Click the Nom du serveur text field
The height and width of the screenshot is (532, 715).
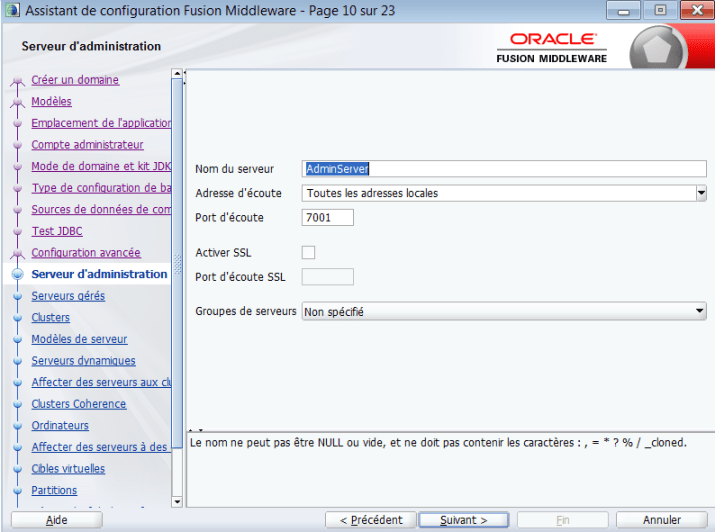pyautogui.click(x=504, y=169)
